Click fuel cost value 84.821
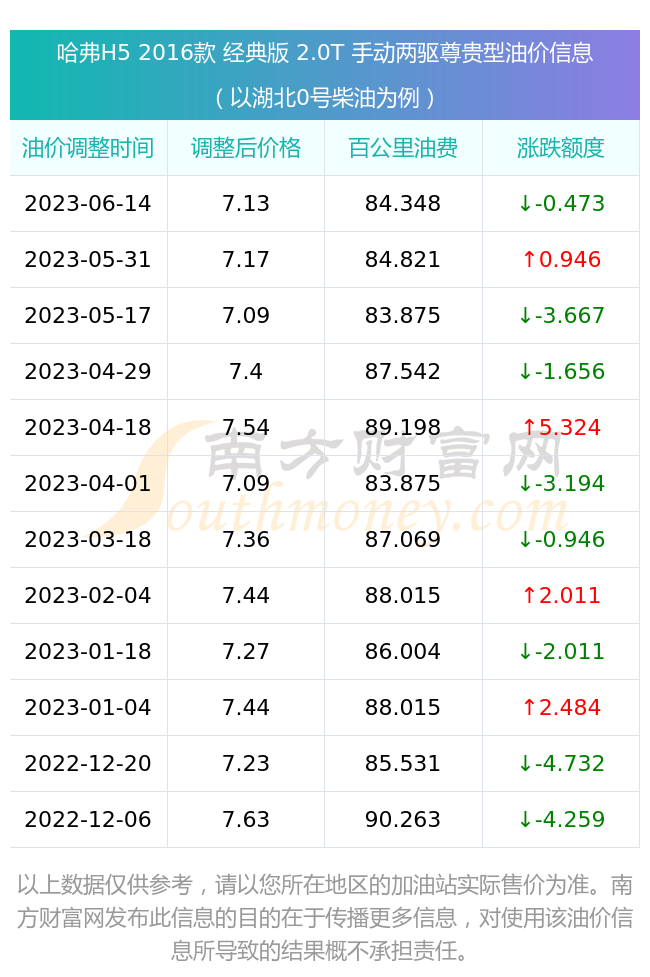650x977 pixels. click(403, 259)
